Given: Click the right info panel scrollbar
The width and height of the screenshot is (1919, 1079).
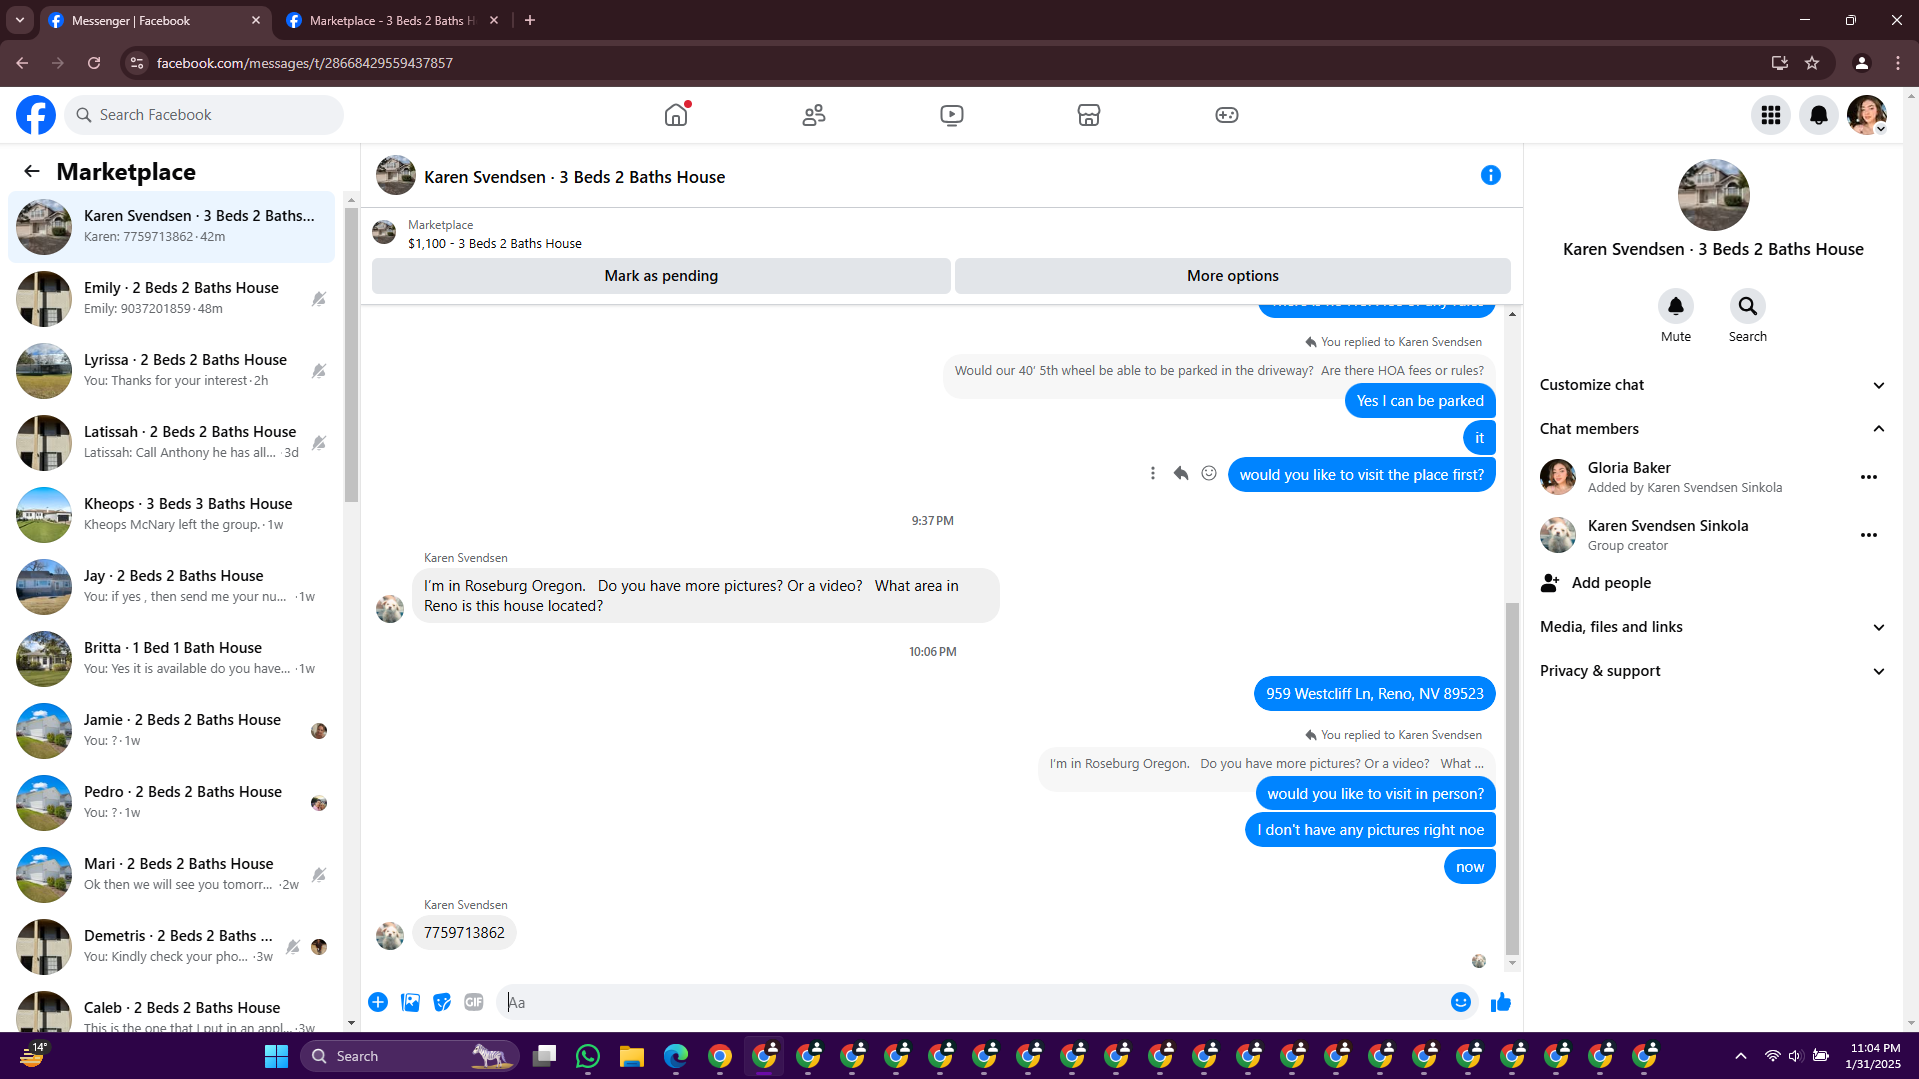Looking at the screenshot, I should [1911, 560].
